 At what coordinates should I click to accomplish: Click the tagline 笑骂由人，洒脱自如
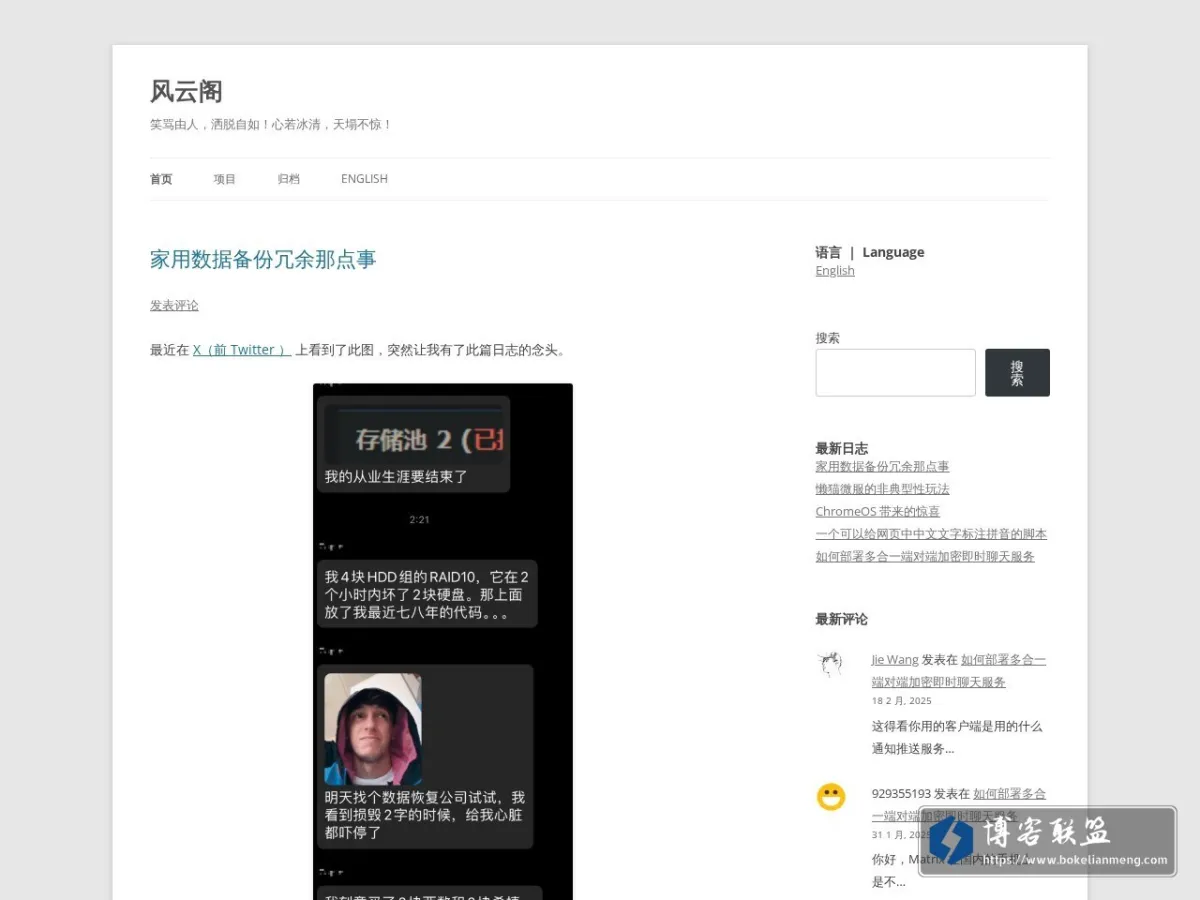[271, 125]
